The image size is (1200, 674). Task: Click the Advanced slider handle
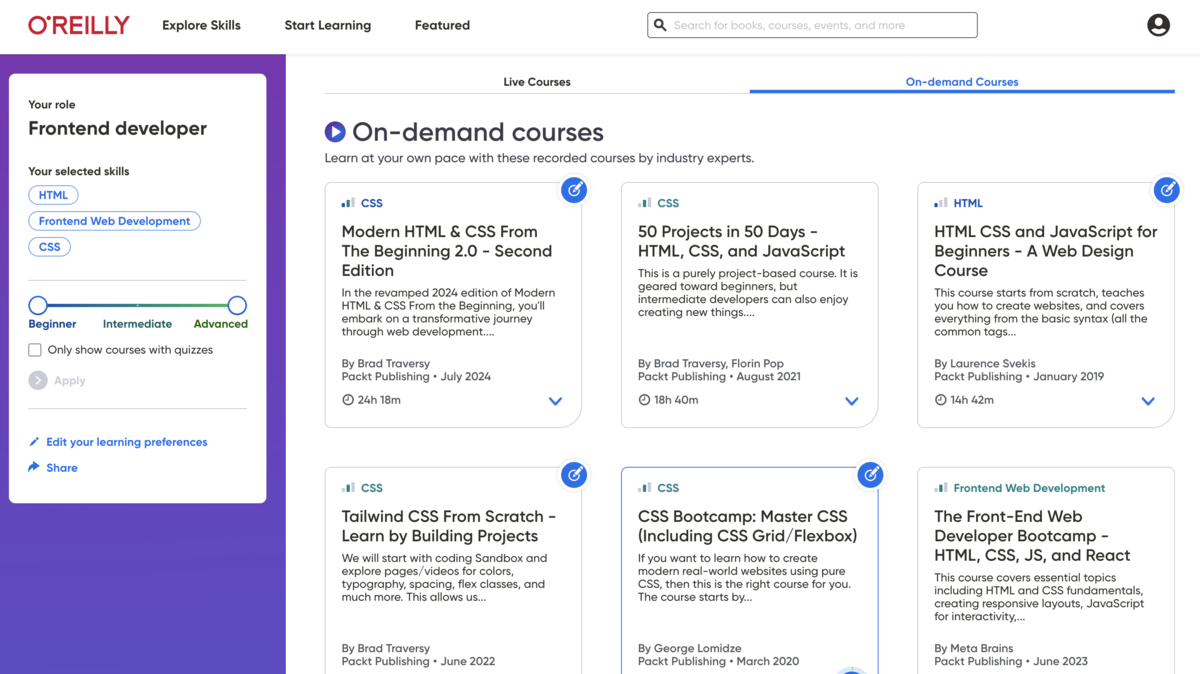[x=237, y=305]
